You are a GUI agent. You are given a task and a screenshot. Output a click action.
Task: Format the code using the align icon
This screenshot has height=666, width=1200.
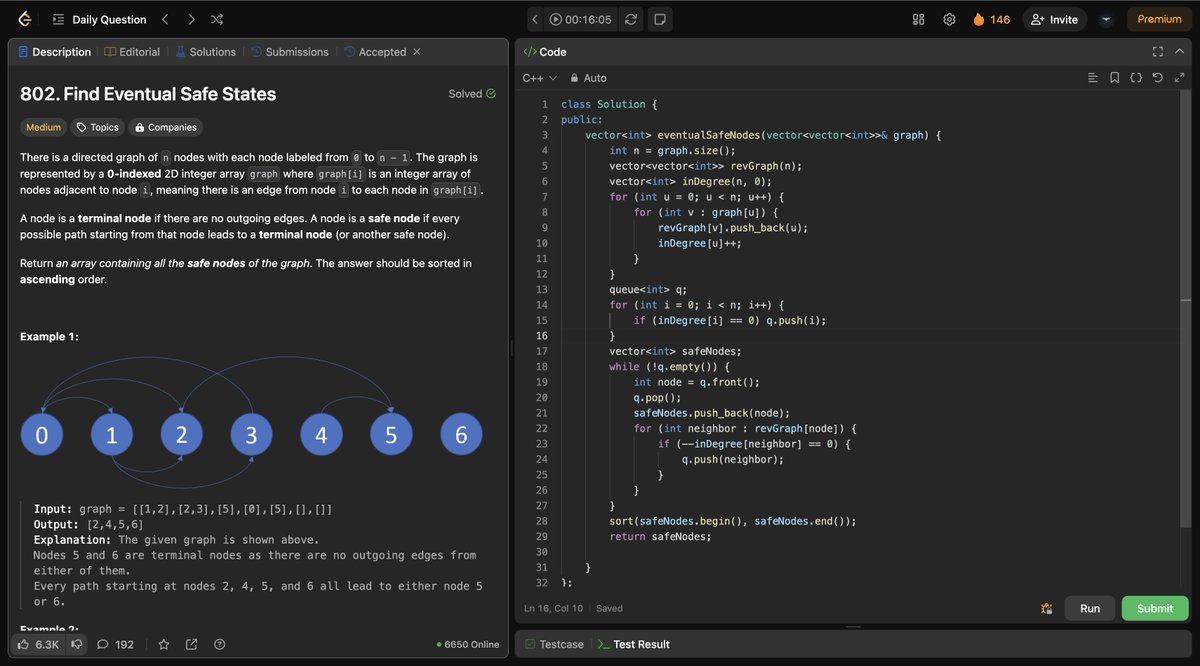tap(1093, 77)
